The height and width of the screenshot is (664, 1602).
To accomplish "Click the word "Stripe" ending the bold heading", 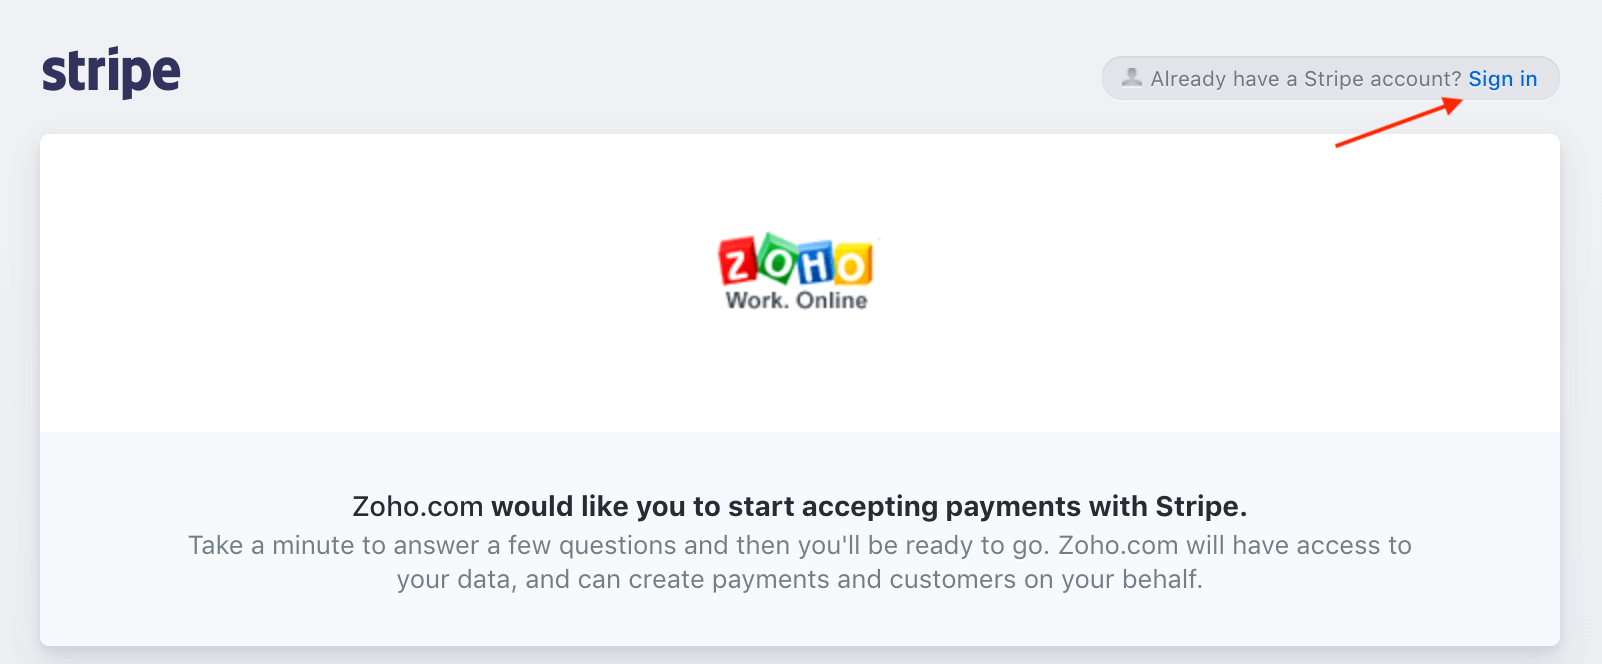I will pyautogui.click(x=1197, y=507).
